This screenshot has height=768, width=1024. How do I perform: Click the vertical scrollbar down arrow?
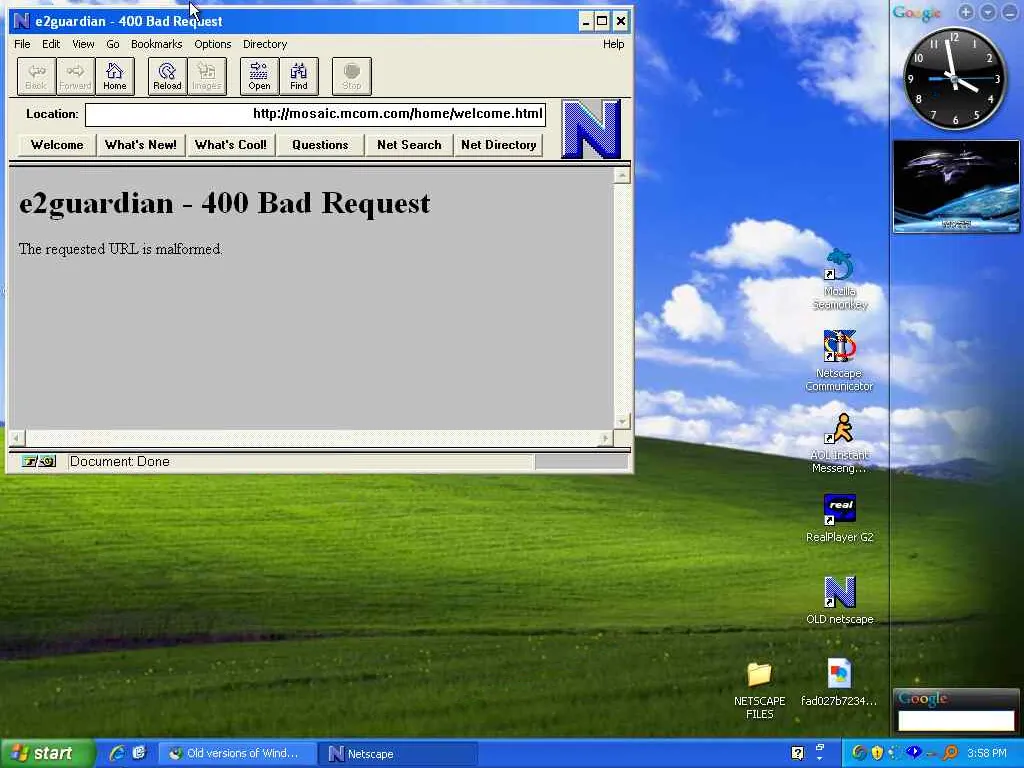coord(622,421)
